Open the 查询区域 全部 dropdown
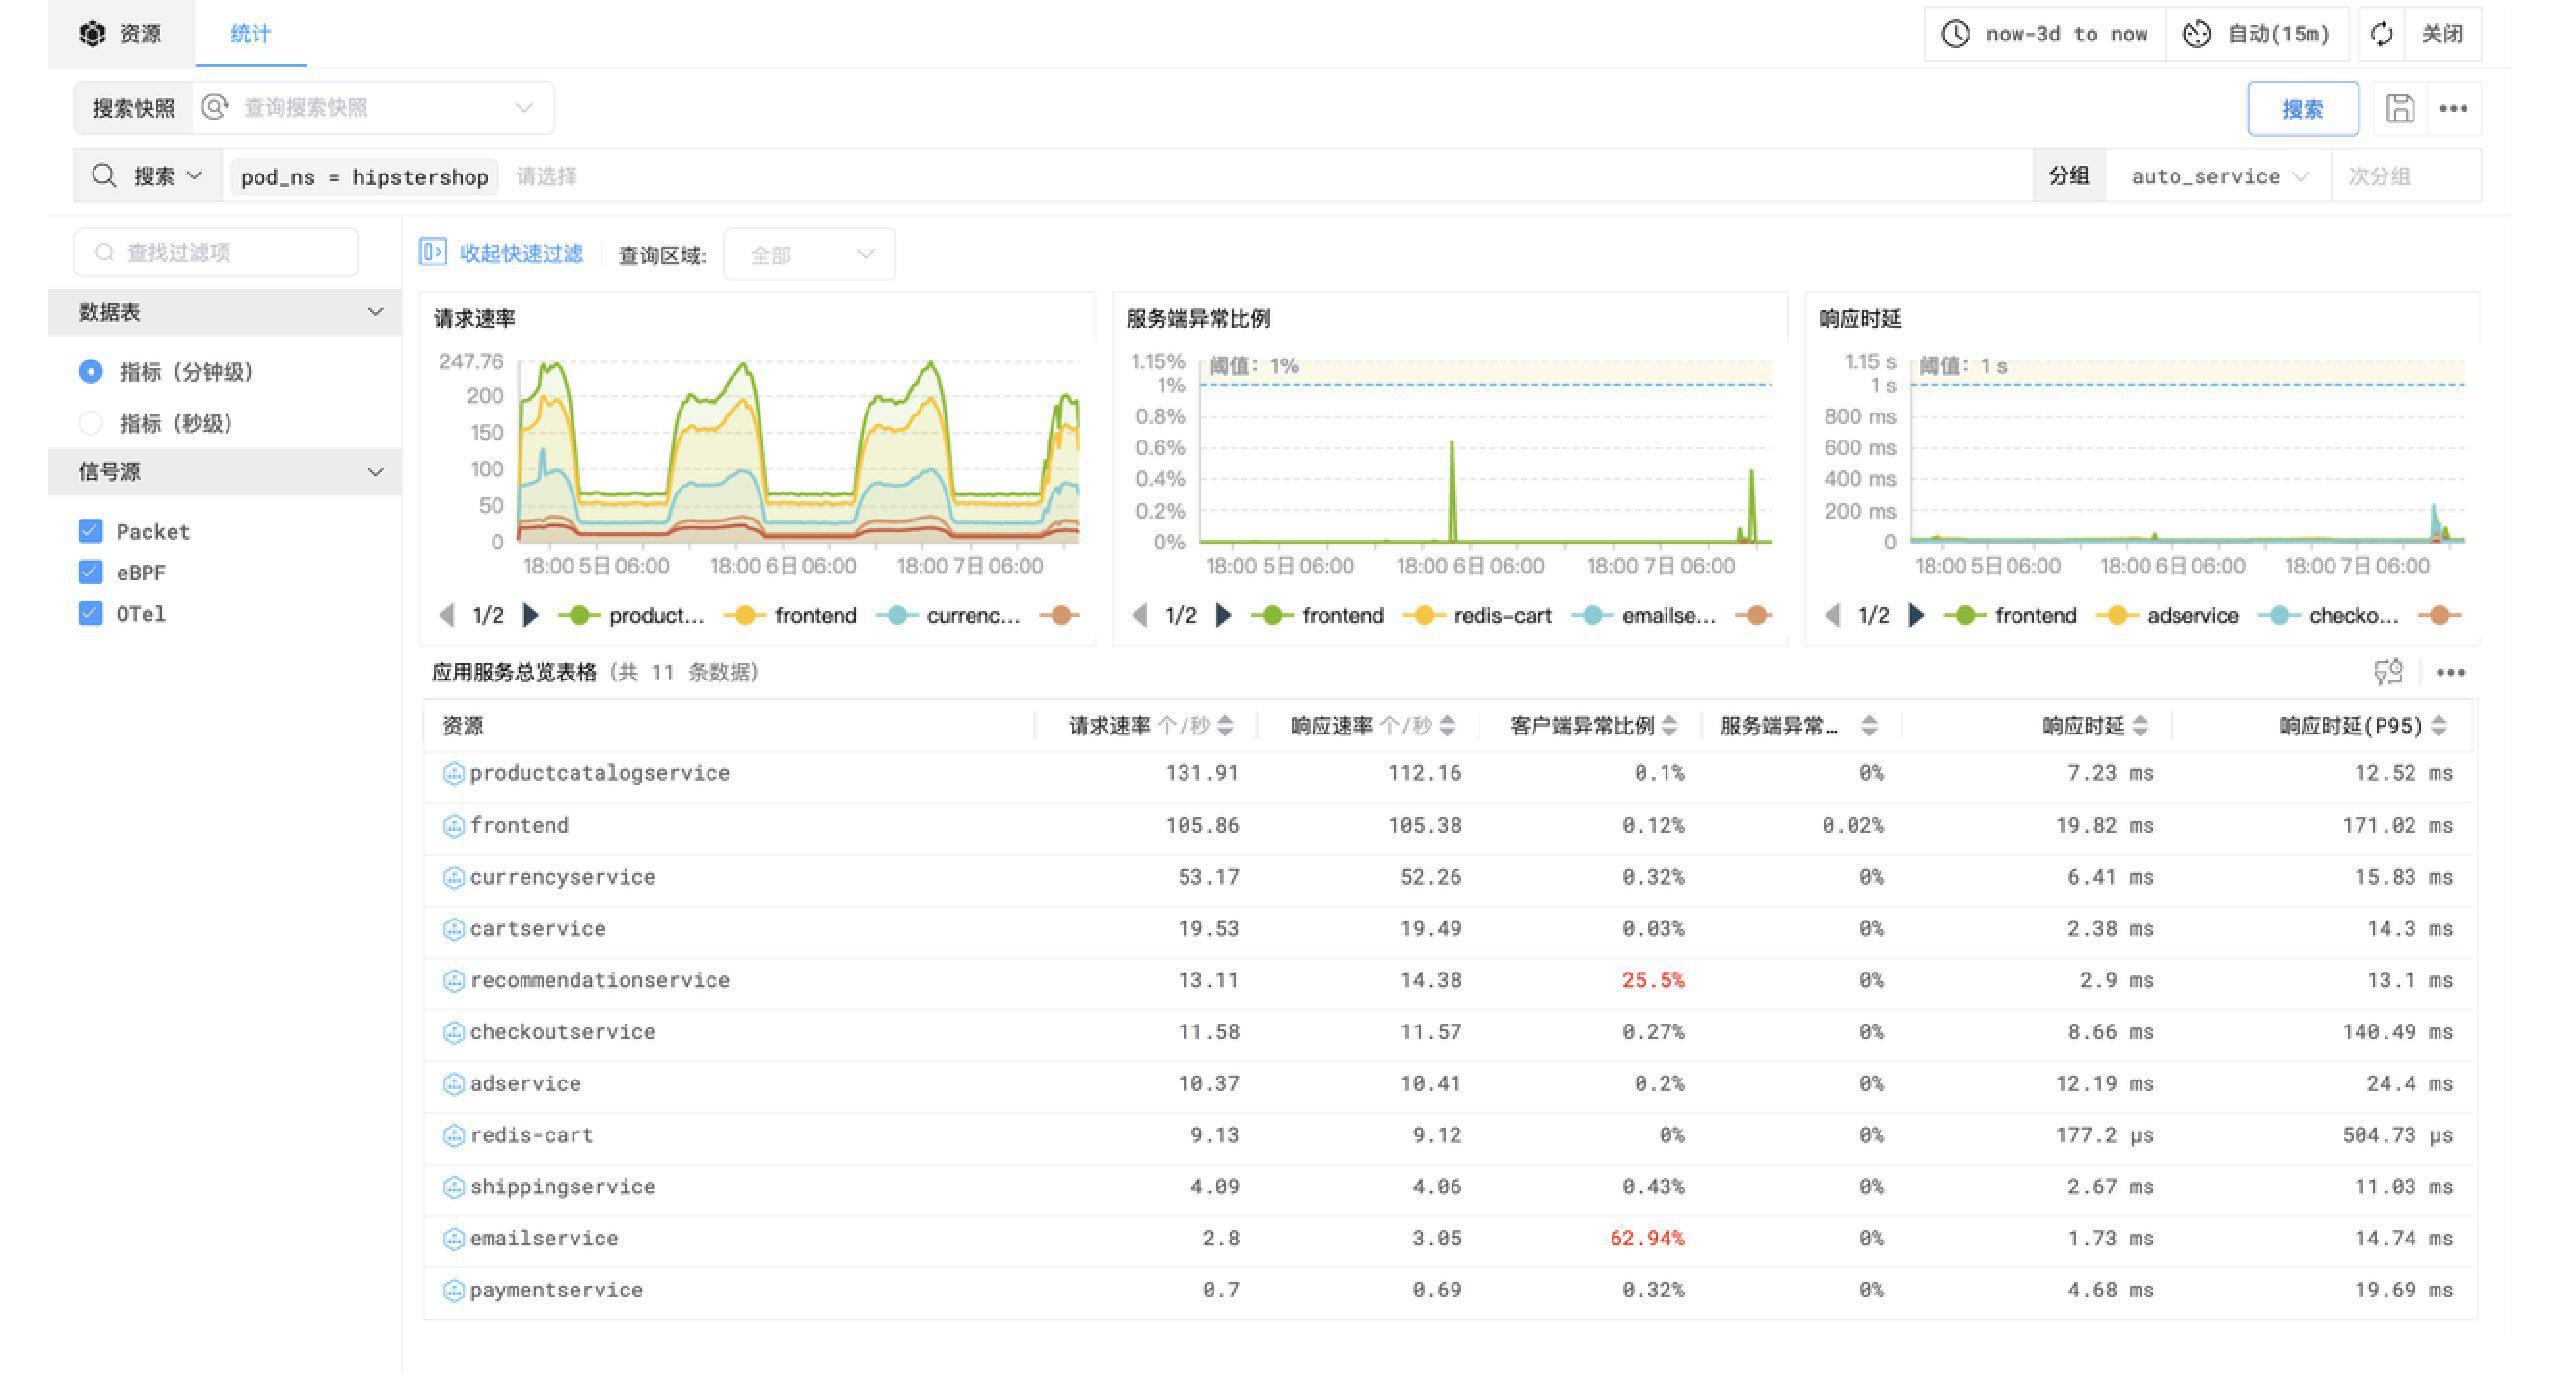The width and height of the screenshot is (2560, 1400). click(808, 254)
